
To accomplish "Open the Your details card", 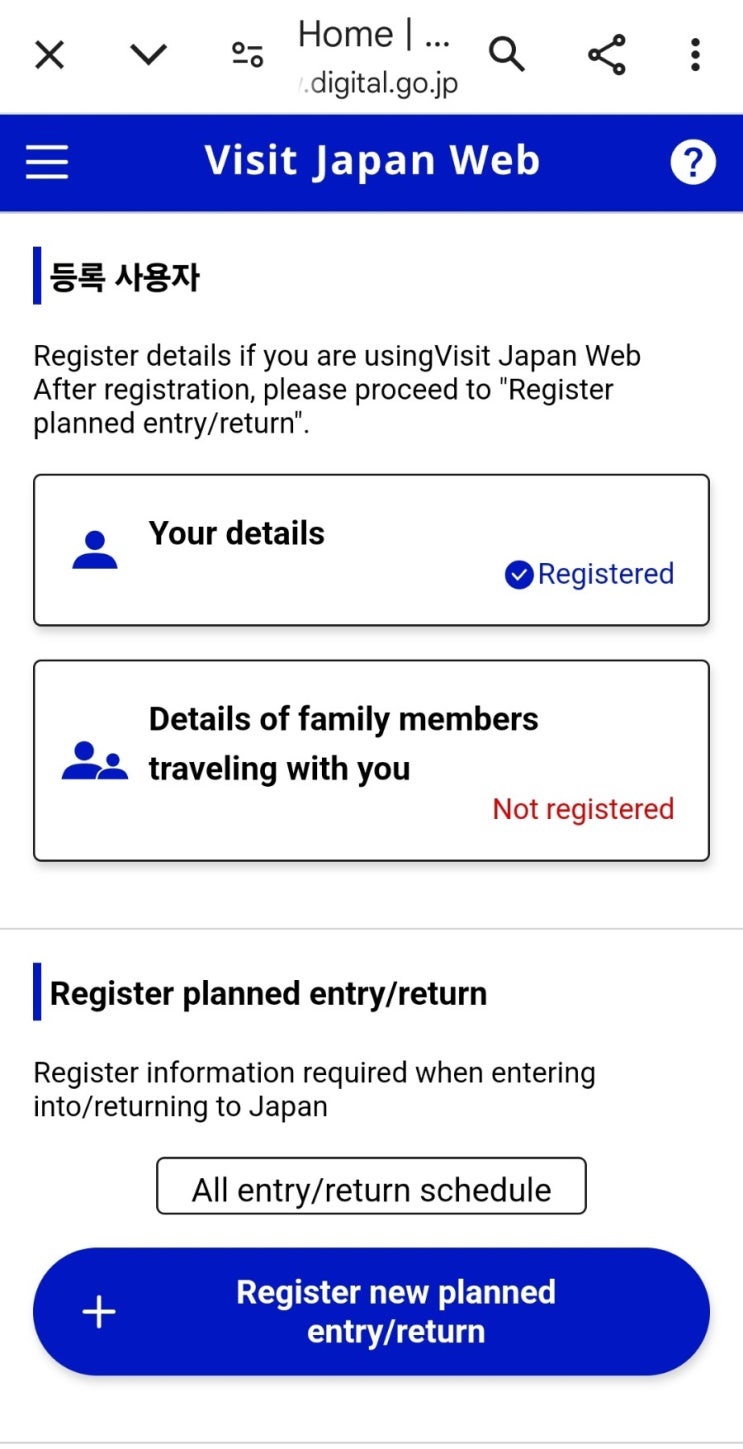I will pos(371,550).
